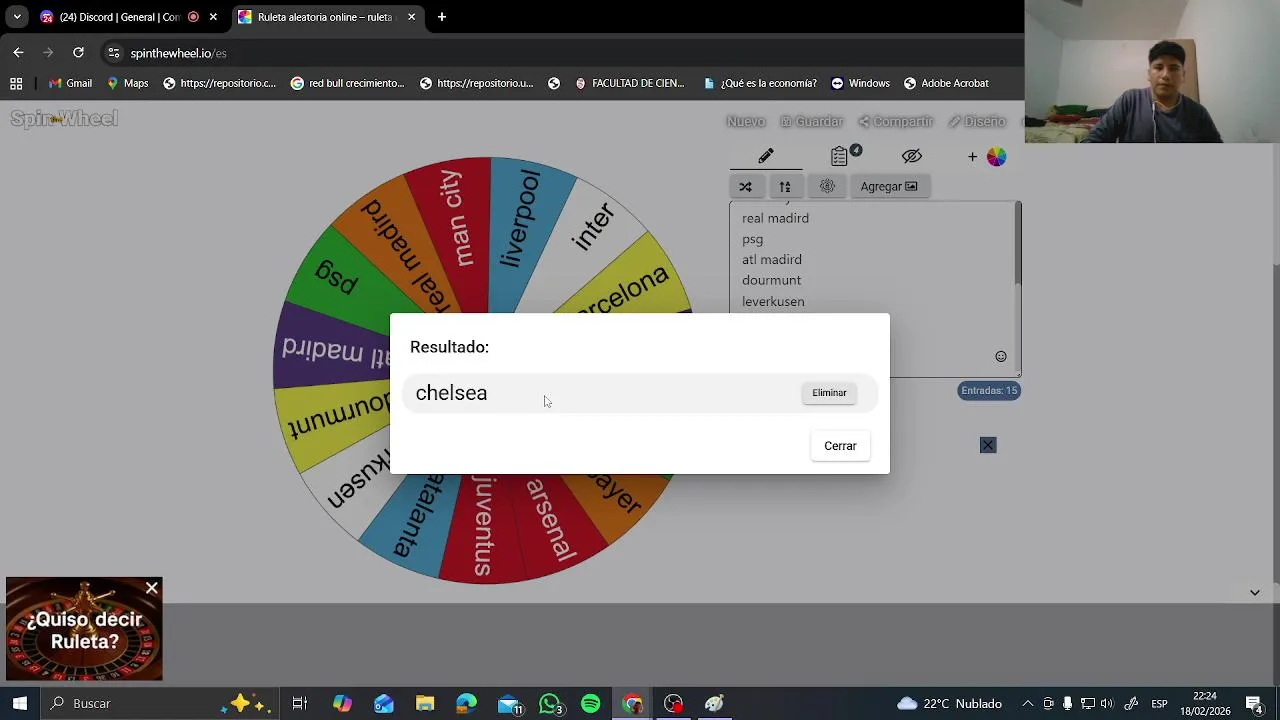Open the ¿Qué es la economía? bookmark
The image size is (1280, 720).
[760, 83]
